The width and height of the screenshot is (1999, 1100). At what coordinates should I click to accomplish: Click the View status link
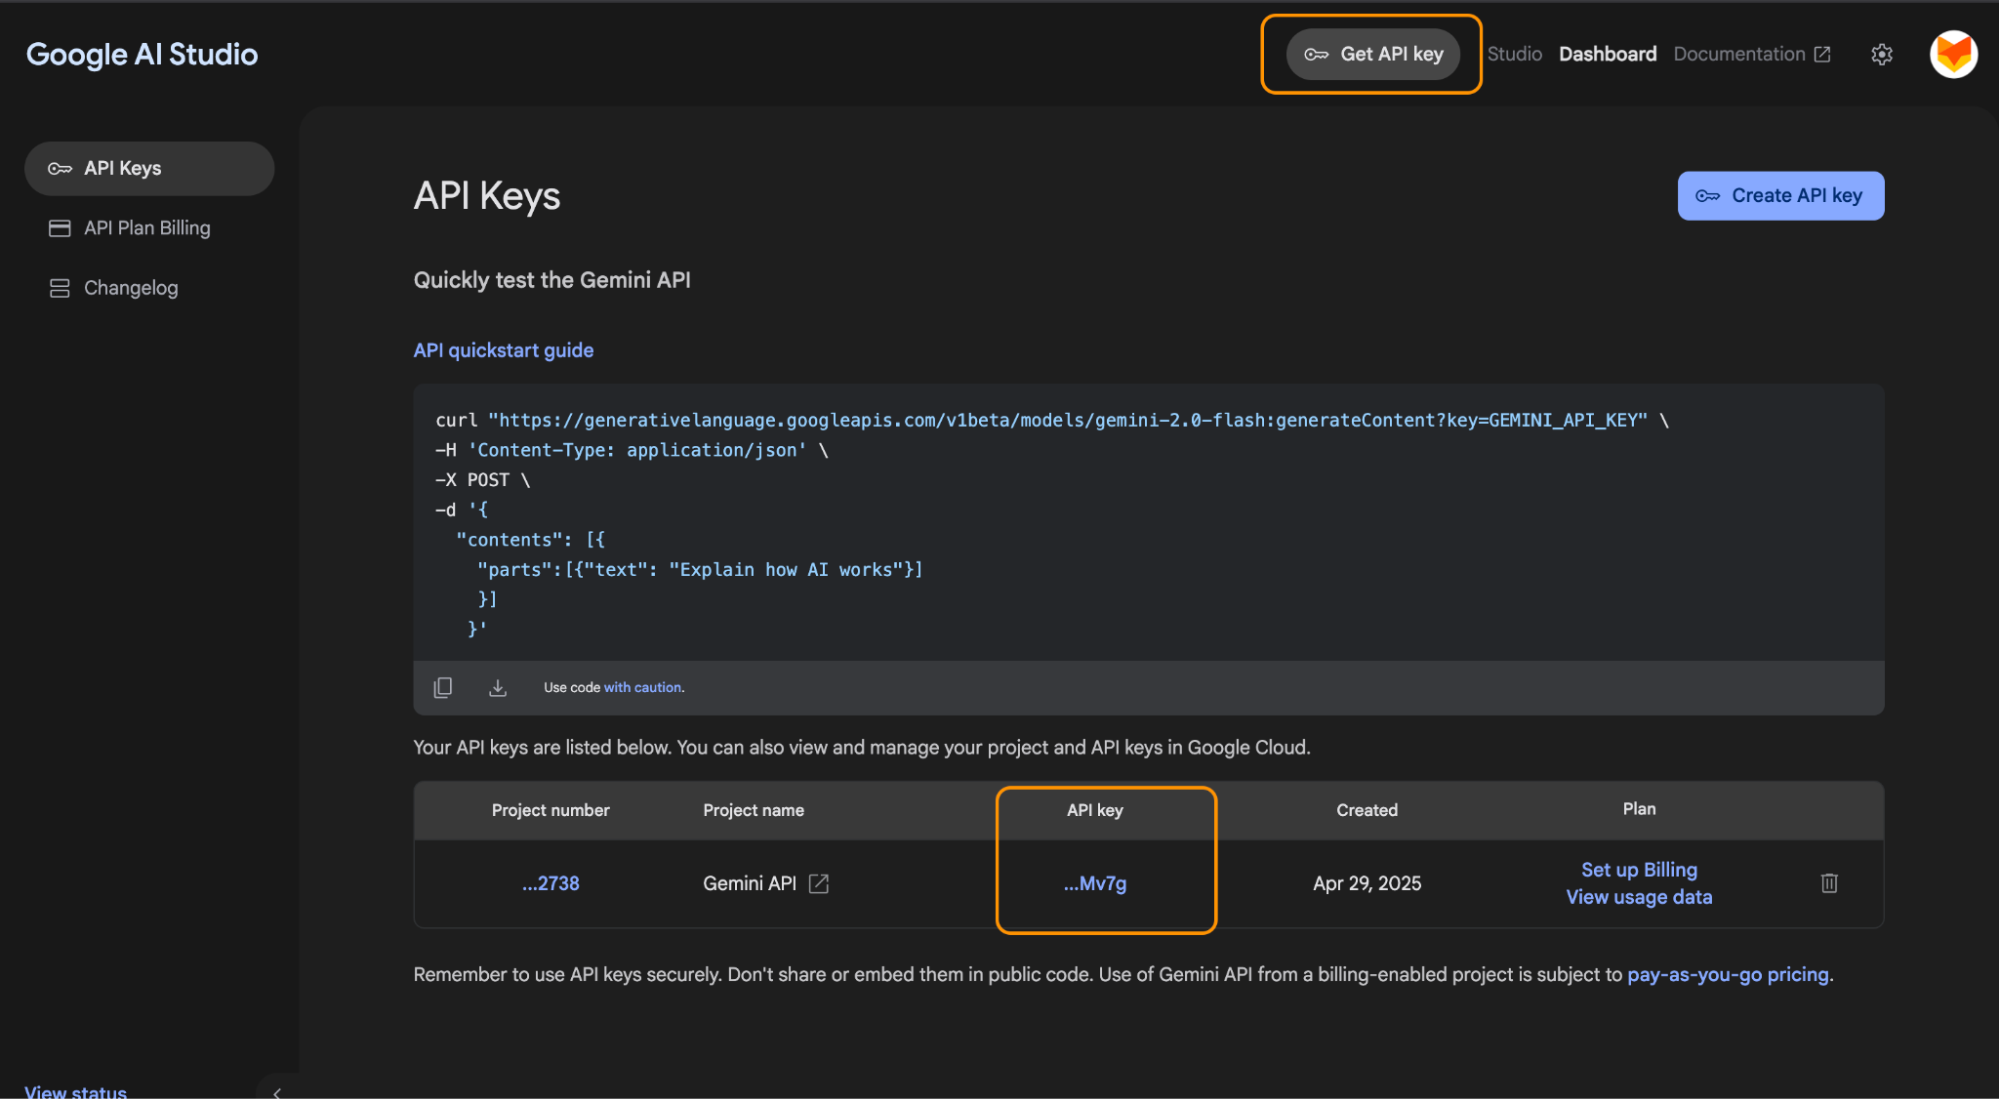pos(76,1091)
